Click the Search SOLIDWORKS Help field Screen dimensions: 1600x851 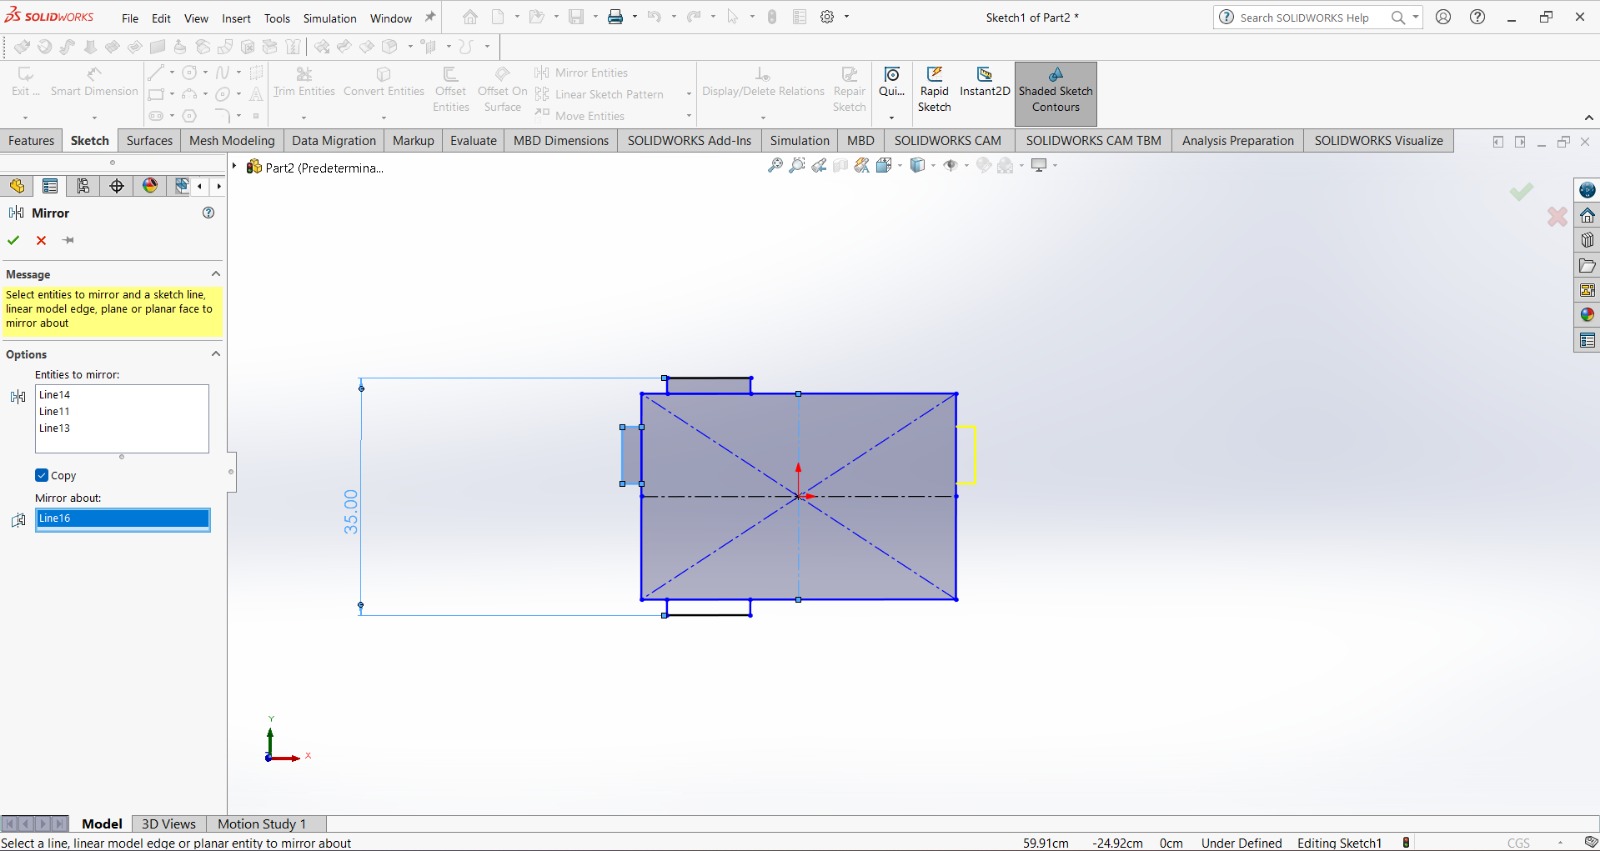(x=1304, y=17)
